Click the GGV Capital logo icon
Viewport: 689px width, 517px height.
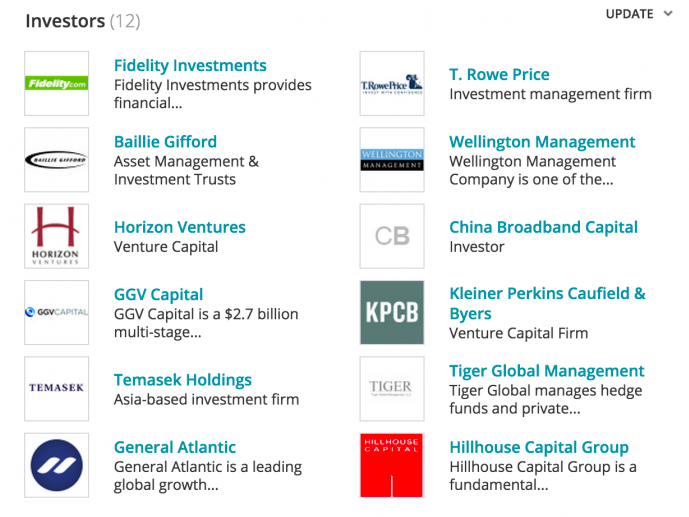click(57, 312)
